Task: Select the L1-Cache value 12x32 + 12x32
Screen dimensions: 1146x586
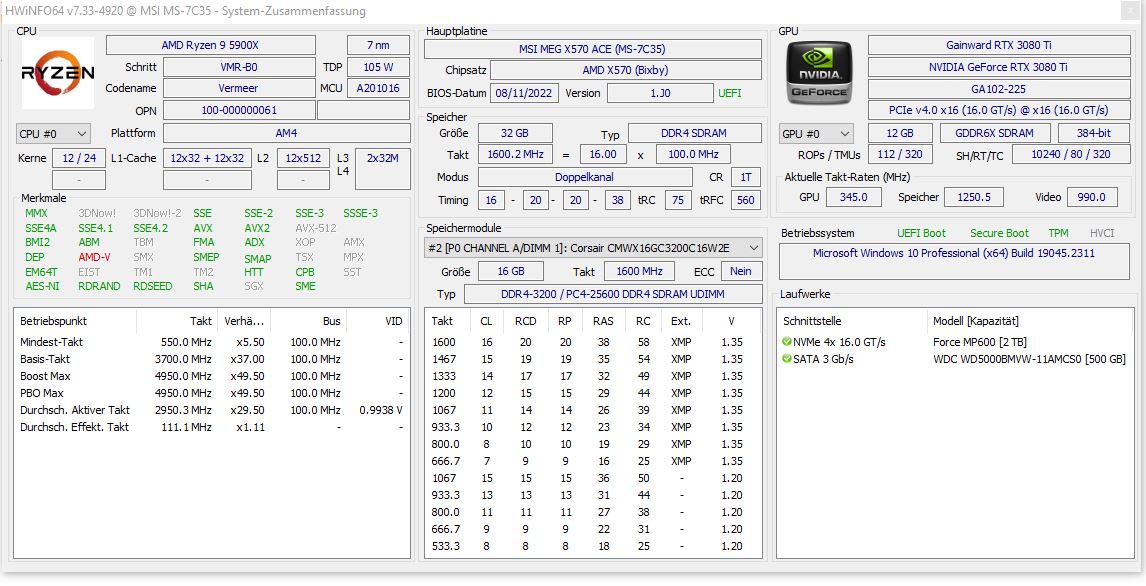Action: pos(208,158)
